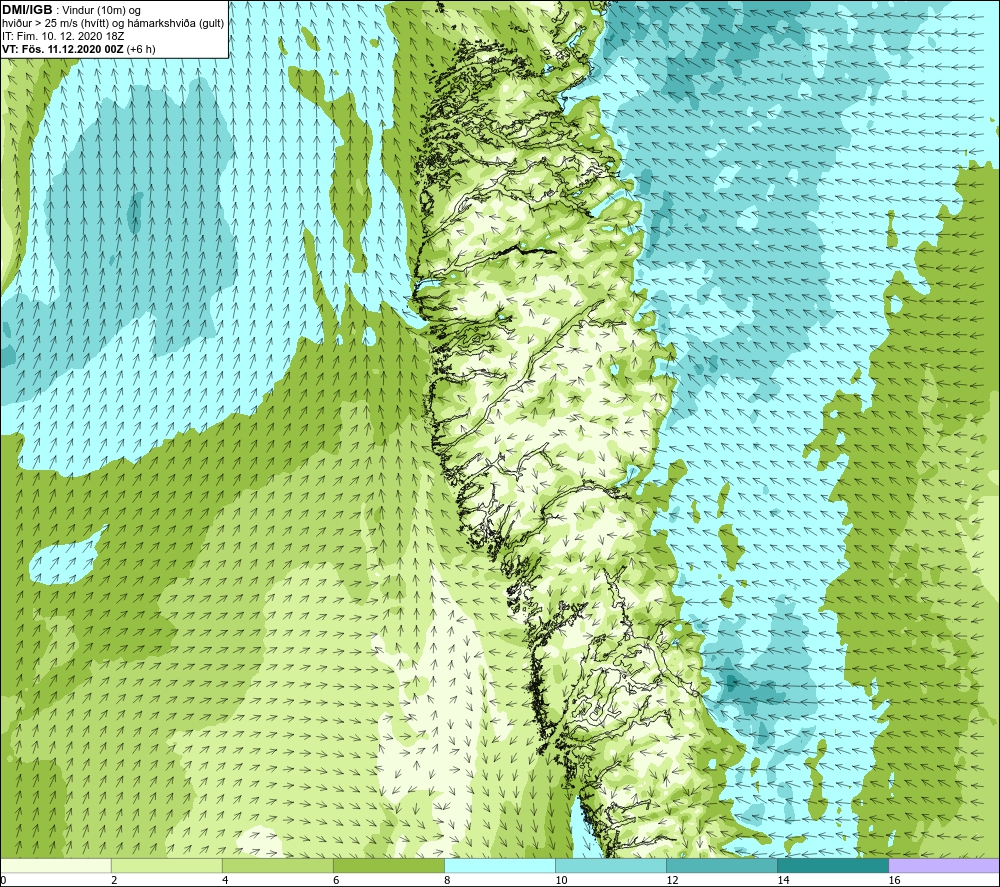Click the legend label '8'
Viewport: 1000px width, 887px height.
point(447,880)
